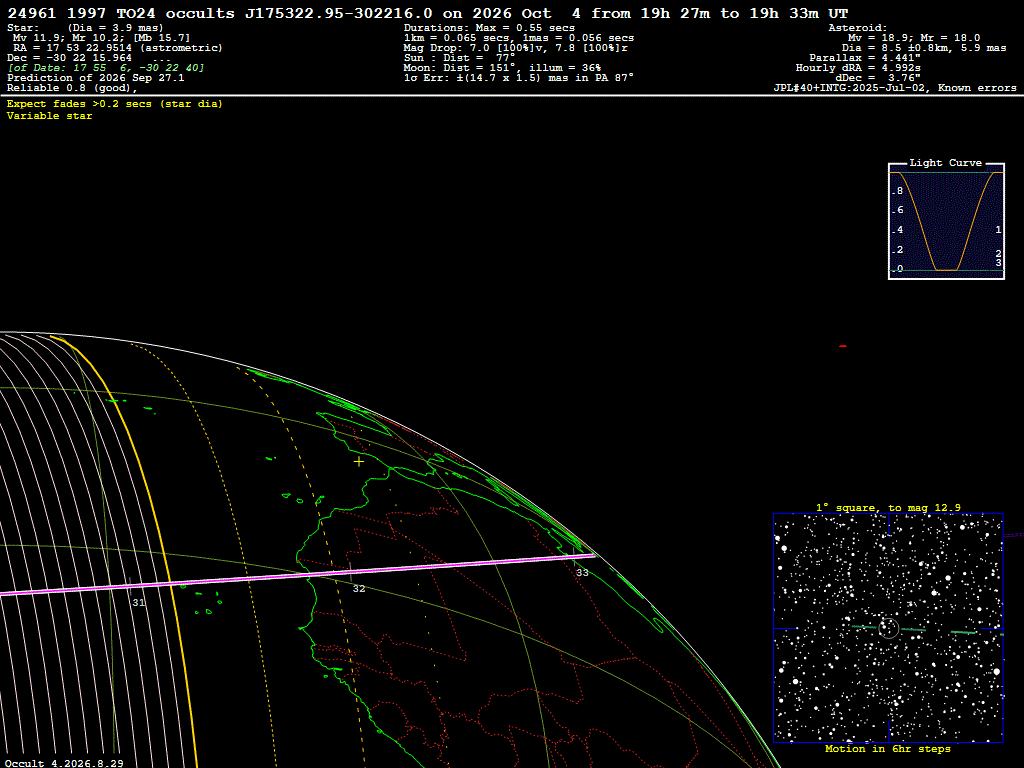Click the 'Expect fades' warning text
The height and width of the screenshot is (768, 1024).
114,104
